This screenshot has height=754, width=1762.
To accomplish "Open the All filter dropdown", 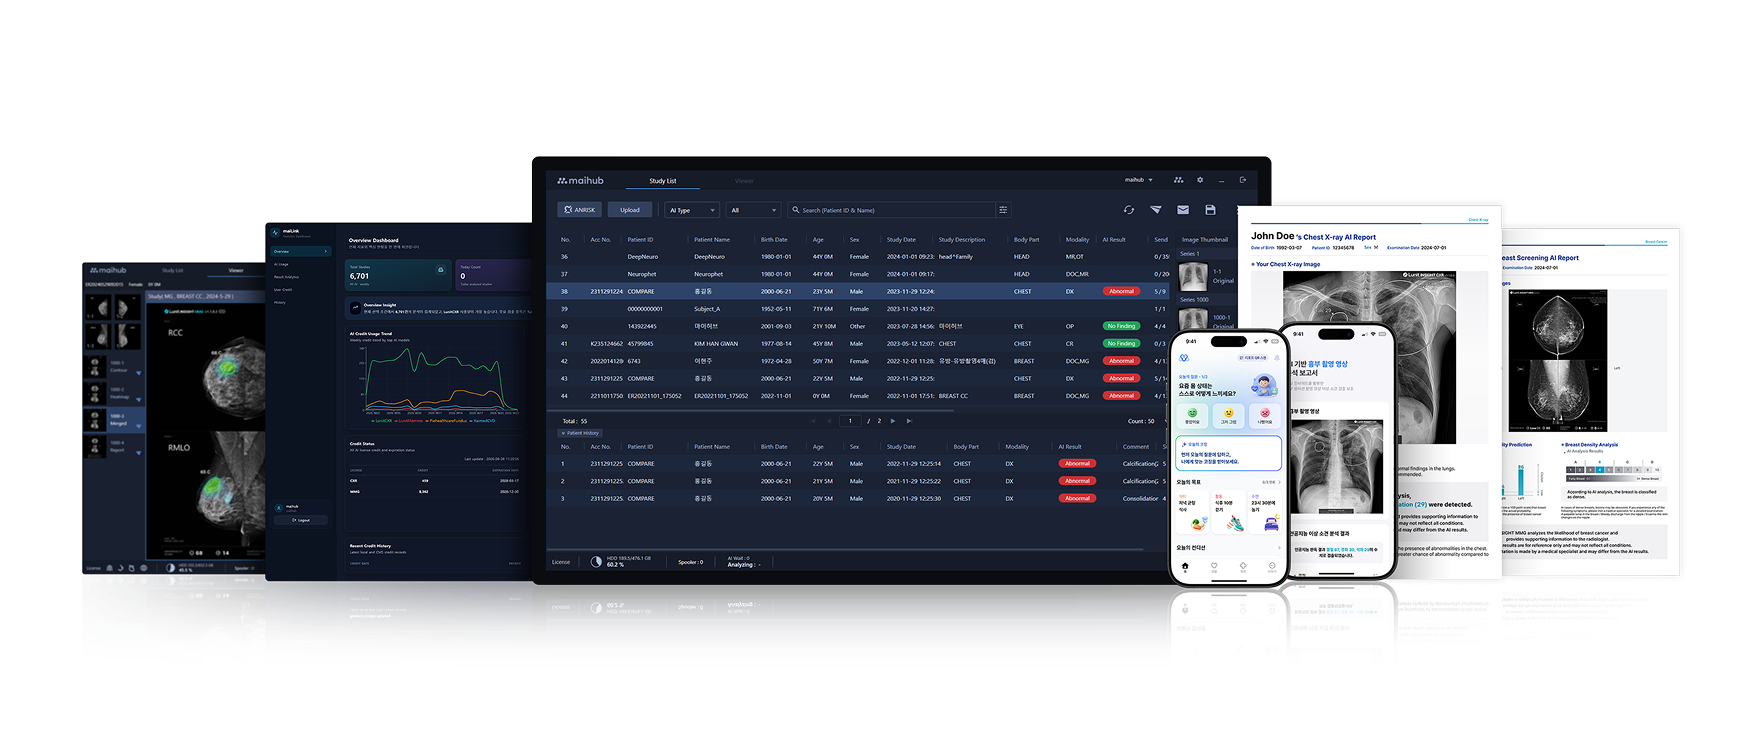I will pos(753,210).
